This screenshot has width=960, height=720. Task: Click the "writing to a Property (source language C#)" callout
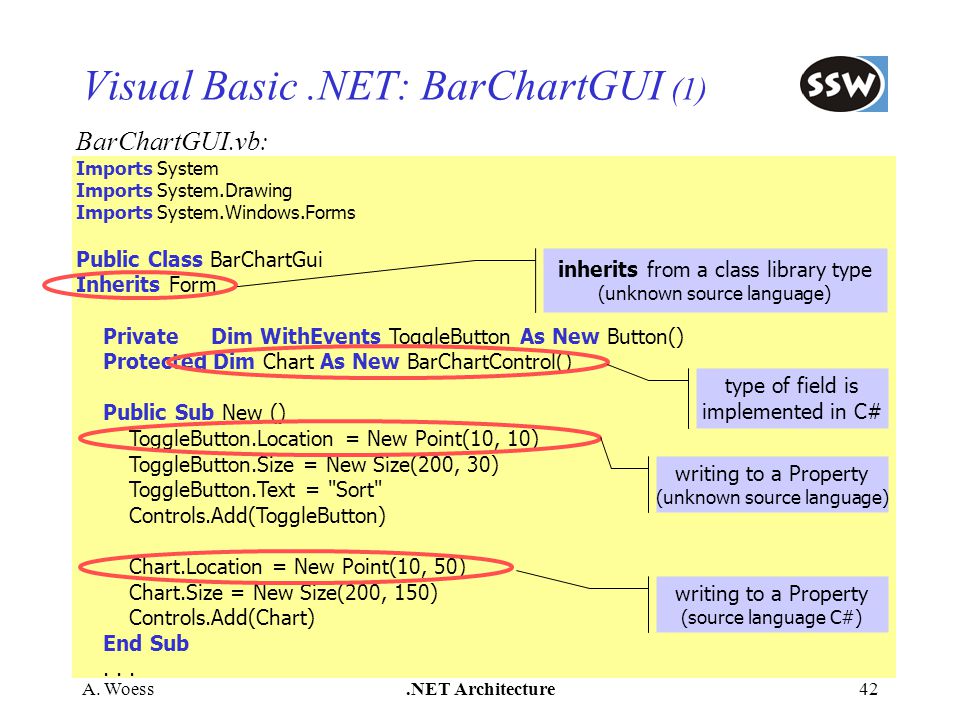click(772, 604)
